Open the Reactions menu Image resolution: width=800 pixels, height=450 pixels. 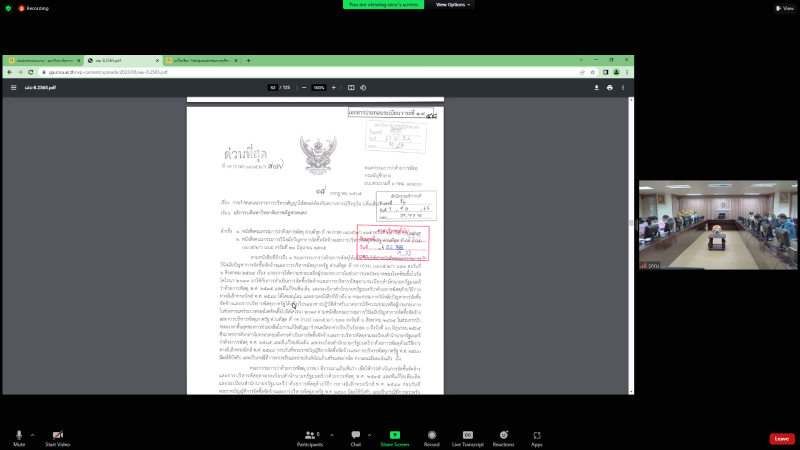point(503,436)
